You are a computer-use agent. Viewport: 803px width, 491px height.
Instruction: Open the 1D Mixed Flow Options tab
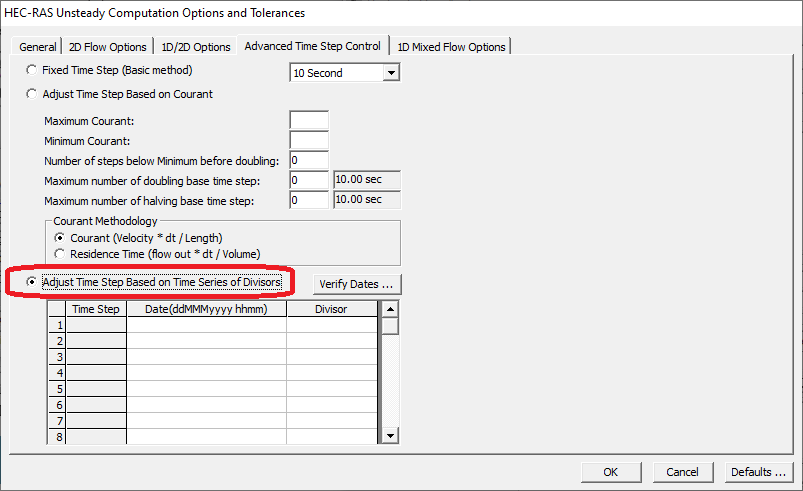coord(451,47)
